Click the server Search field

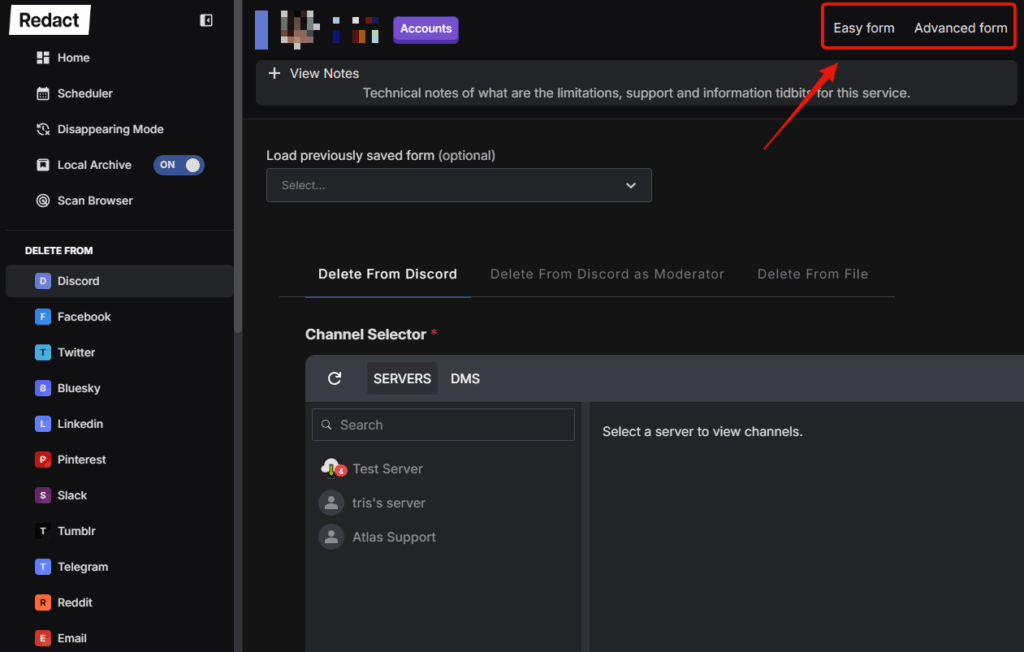click(x=443, y=425)
